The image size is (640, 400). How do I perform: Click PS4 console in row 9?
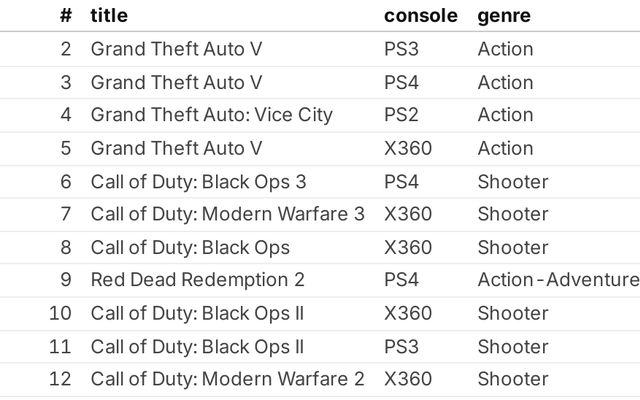pyautogui.click(x=403, y=280)
